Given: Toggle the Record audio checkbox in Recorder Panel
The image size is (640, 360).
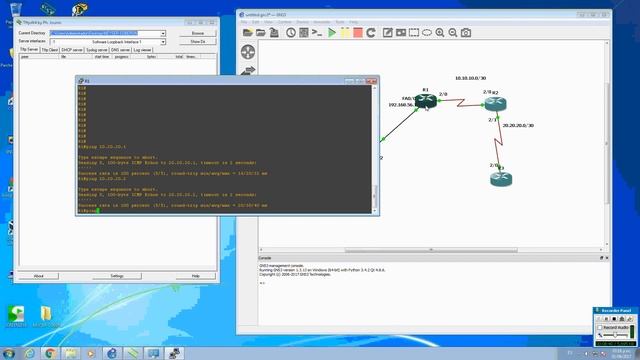Looking at the screenshot, I should coord(600,327).
